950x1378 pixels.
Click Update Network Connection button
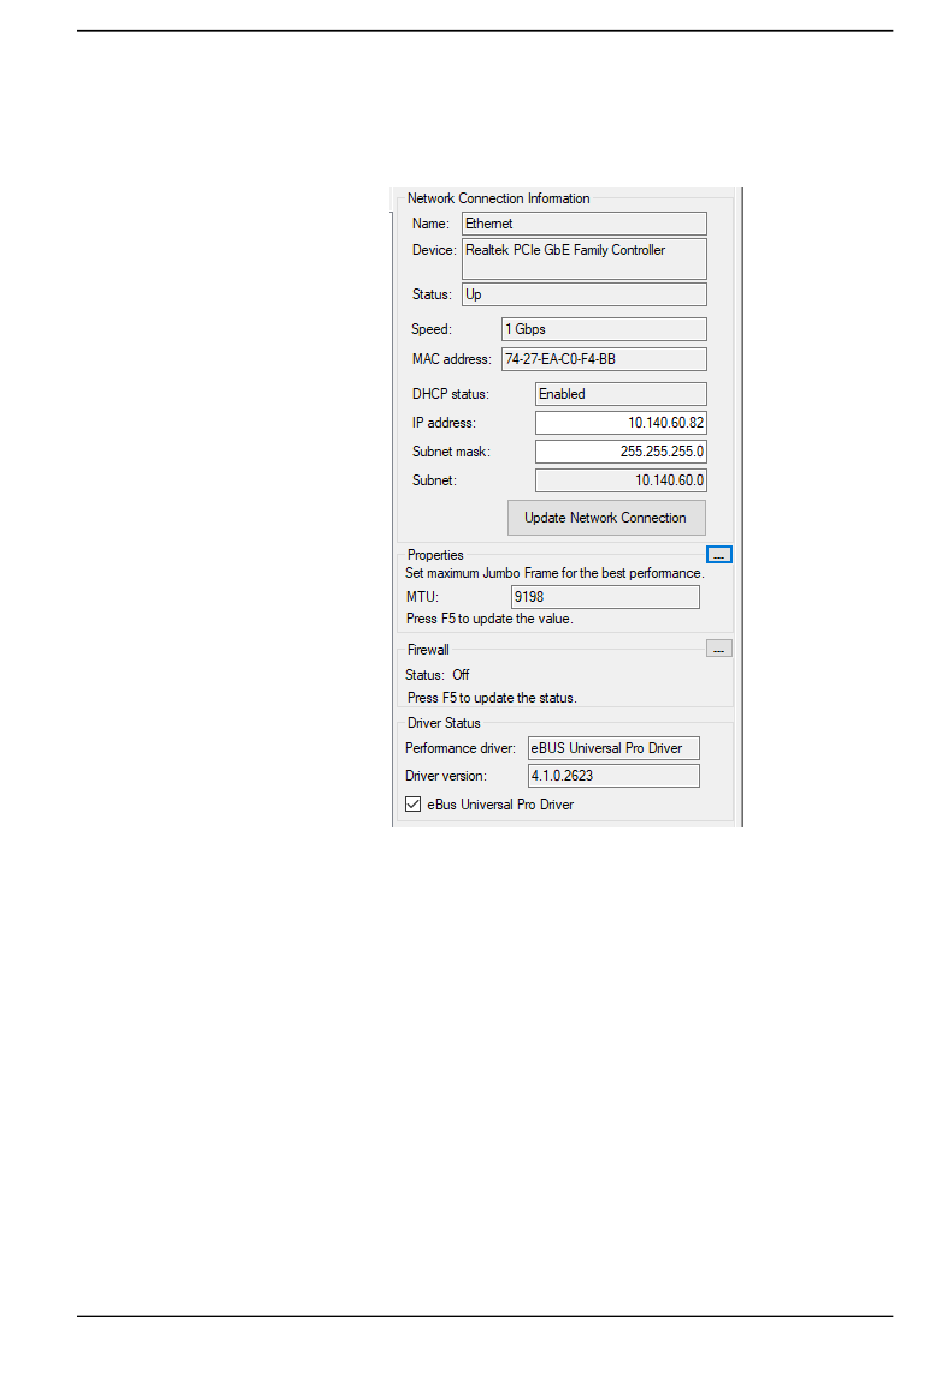[x=606, y=518]
